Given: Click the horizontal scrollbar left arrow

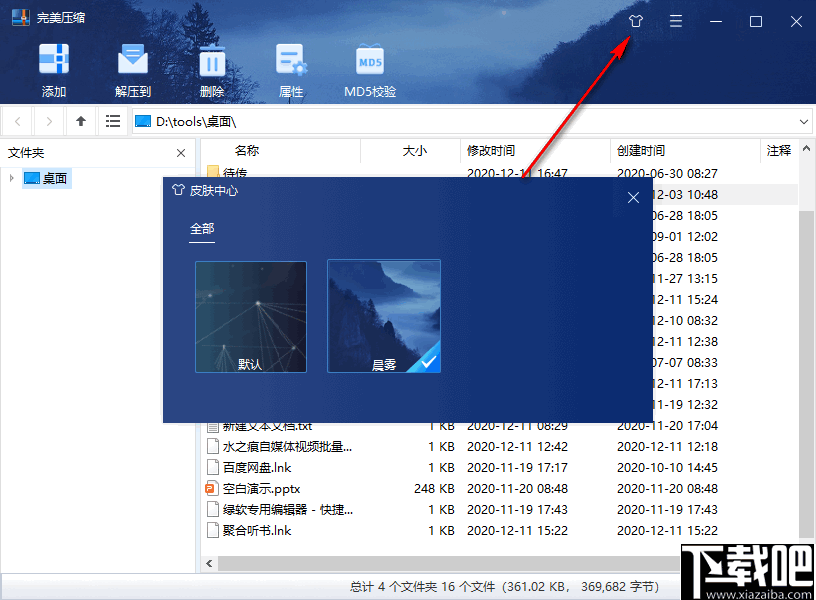Looking at the screenshot, I should click(209, 564).
